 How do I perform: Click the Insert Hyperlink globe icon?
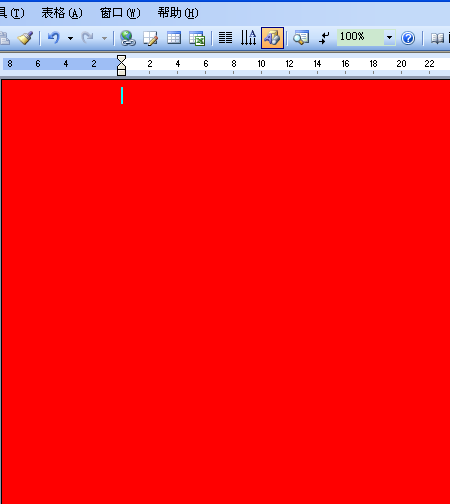128,38
